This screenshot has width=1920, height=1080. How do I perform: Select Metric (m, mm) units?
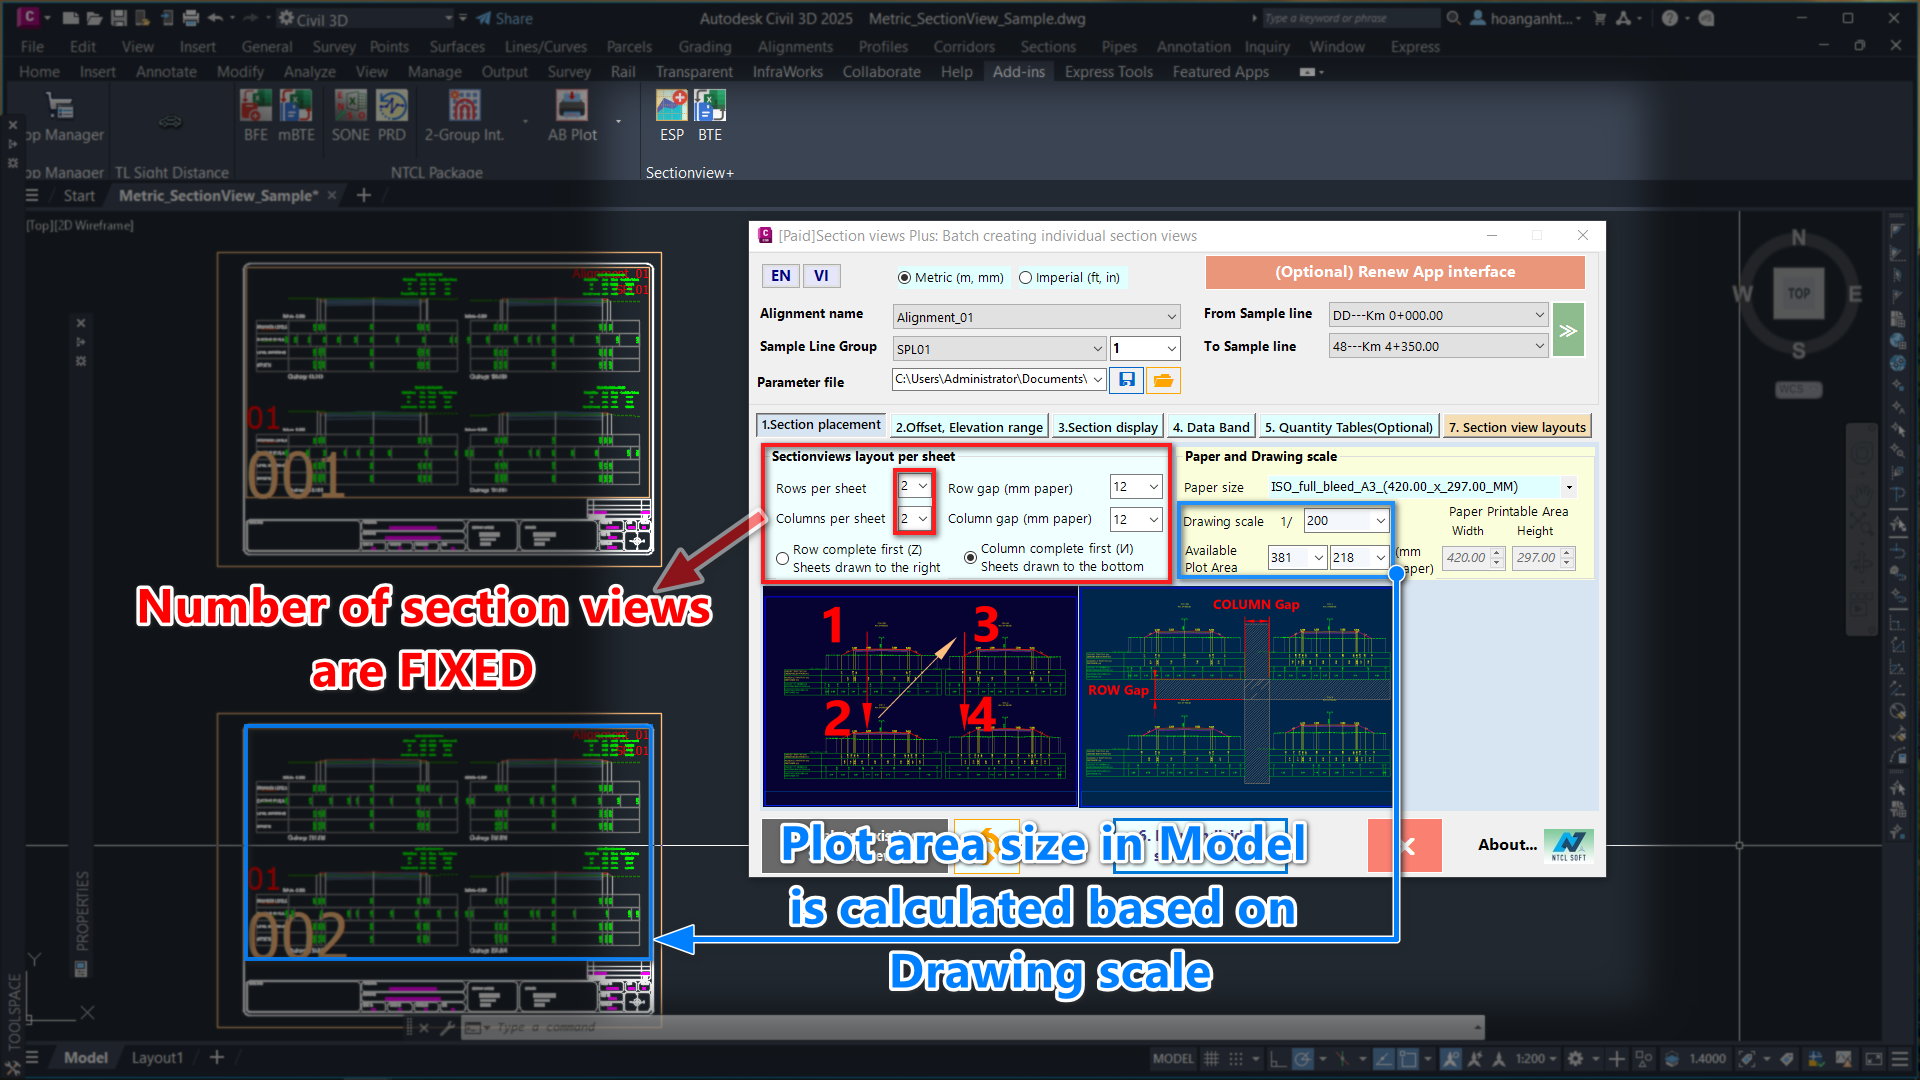(x=904, y=278)
